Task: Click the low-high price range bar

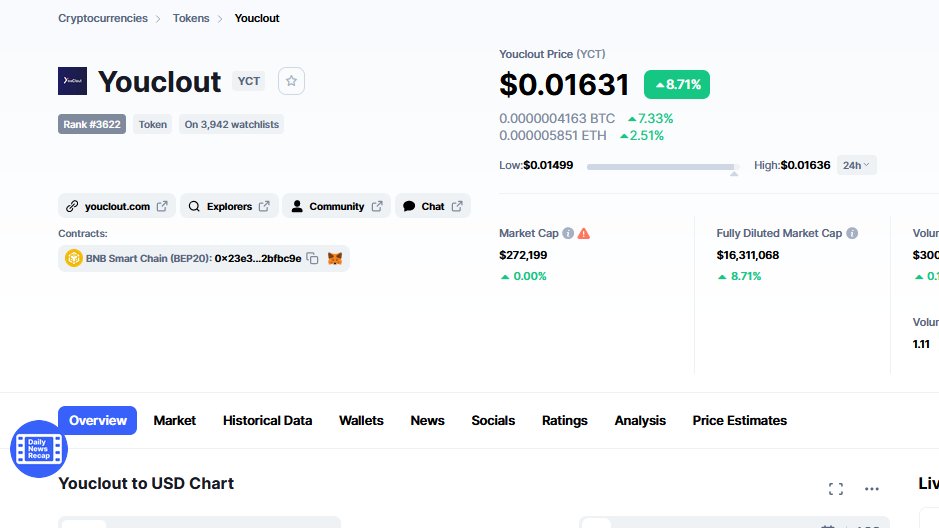Action: pyautogui.click(x=663, y=167)
